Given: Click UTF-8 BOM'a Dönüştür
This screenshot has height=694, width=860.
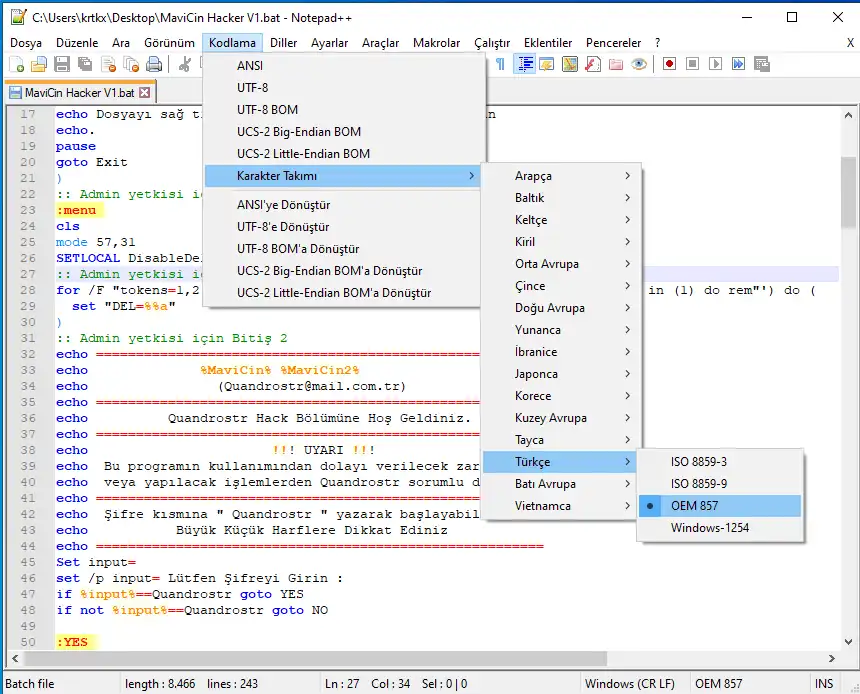Looking at the screenshot, I should click(x=343, y=249).
